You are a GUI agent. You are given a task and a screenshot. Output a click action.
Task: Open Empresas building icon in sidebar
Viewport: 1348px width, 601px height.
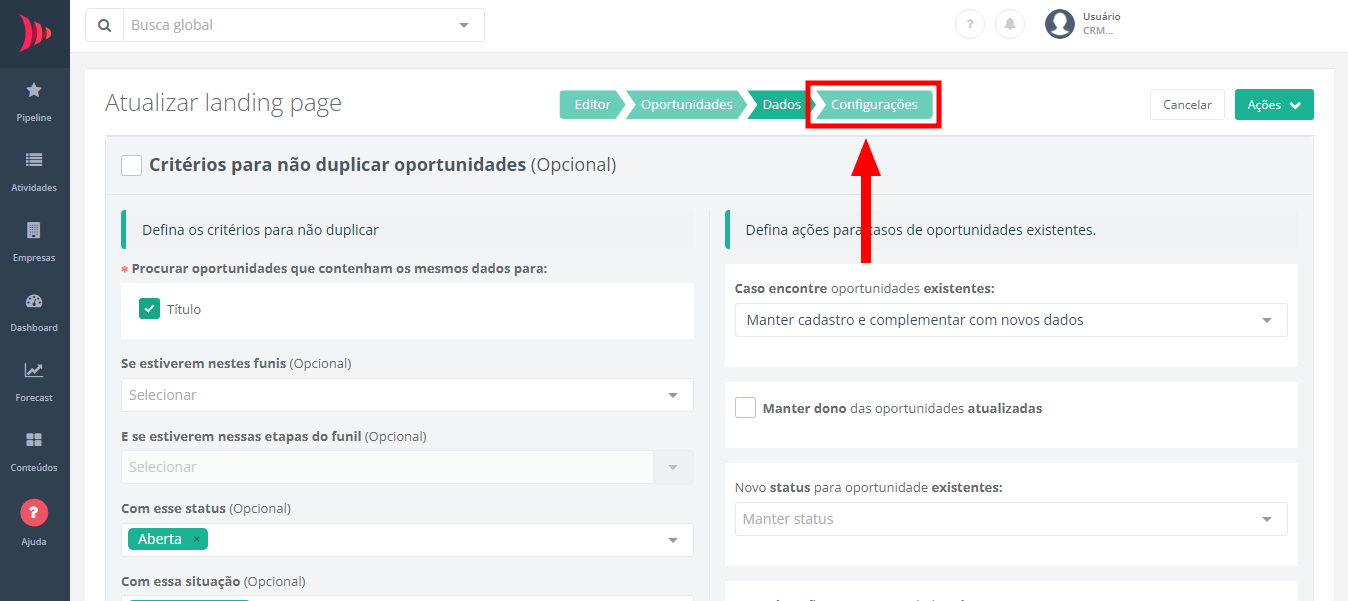coord(34,230)
